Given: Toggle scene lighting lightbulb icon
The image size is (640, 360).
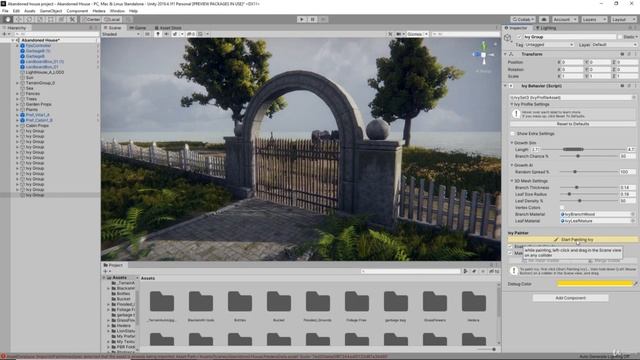Looking at the screenshot, I should pos(158,34).
